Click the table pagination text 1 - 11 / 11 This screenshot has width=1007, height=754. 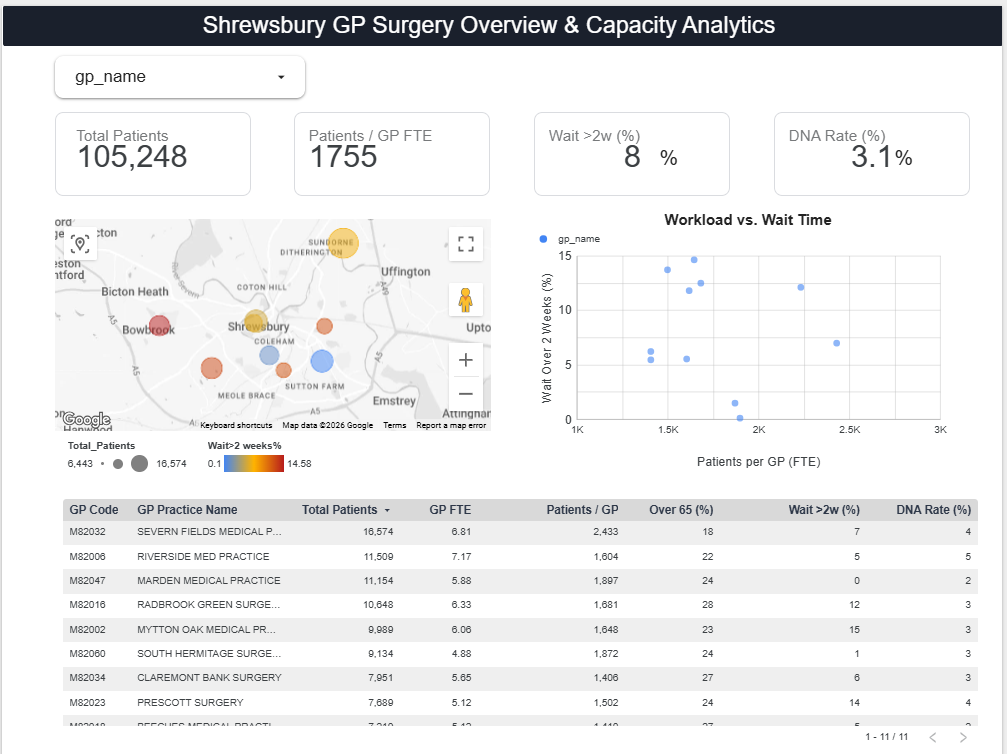[886, 737]
